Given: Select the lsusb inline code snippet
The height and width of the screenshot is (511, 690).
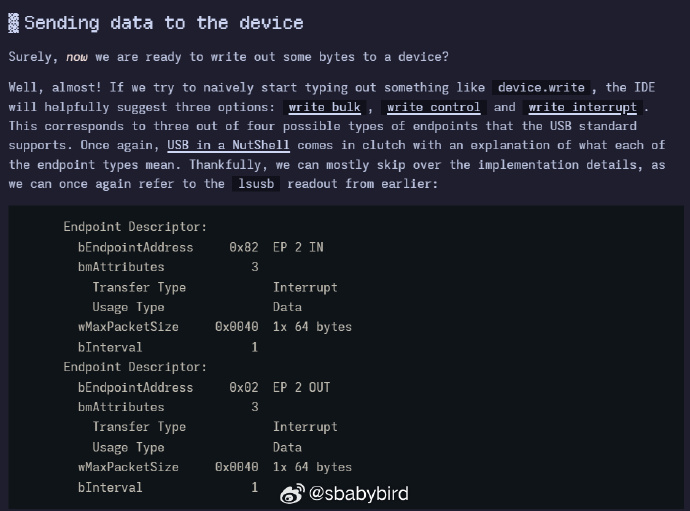Looking at the screenshot, I should click(256, 184).
